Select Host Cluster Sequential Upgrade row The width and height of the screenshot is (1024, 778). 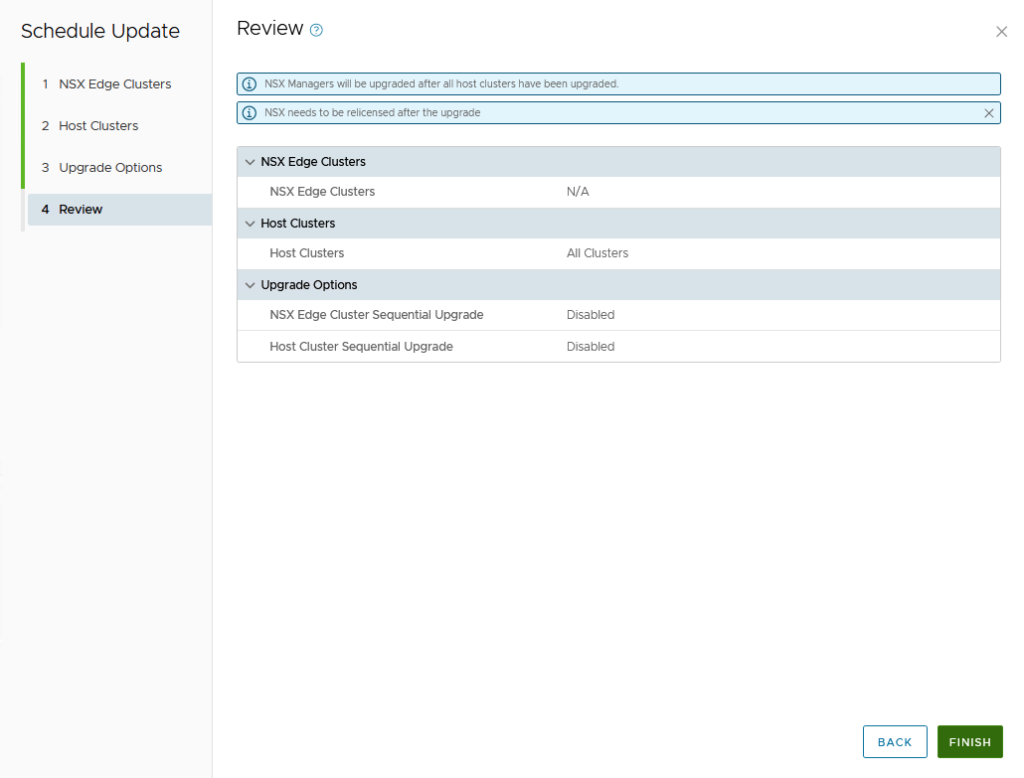click(x=361, y=347)
